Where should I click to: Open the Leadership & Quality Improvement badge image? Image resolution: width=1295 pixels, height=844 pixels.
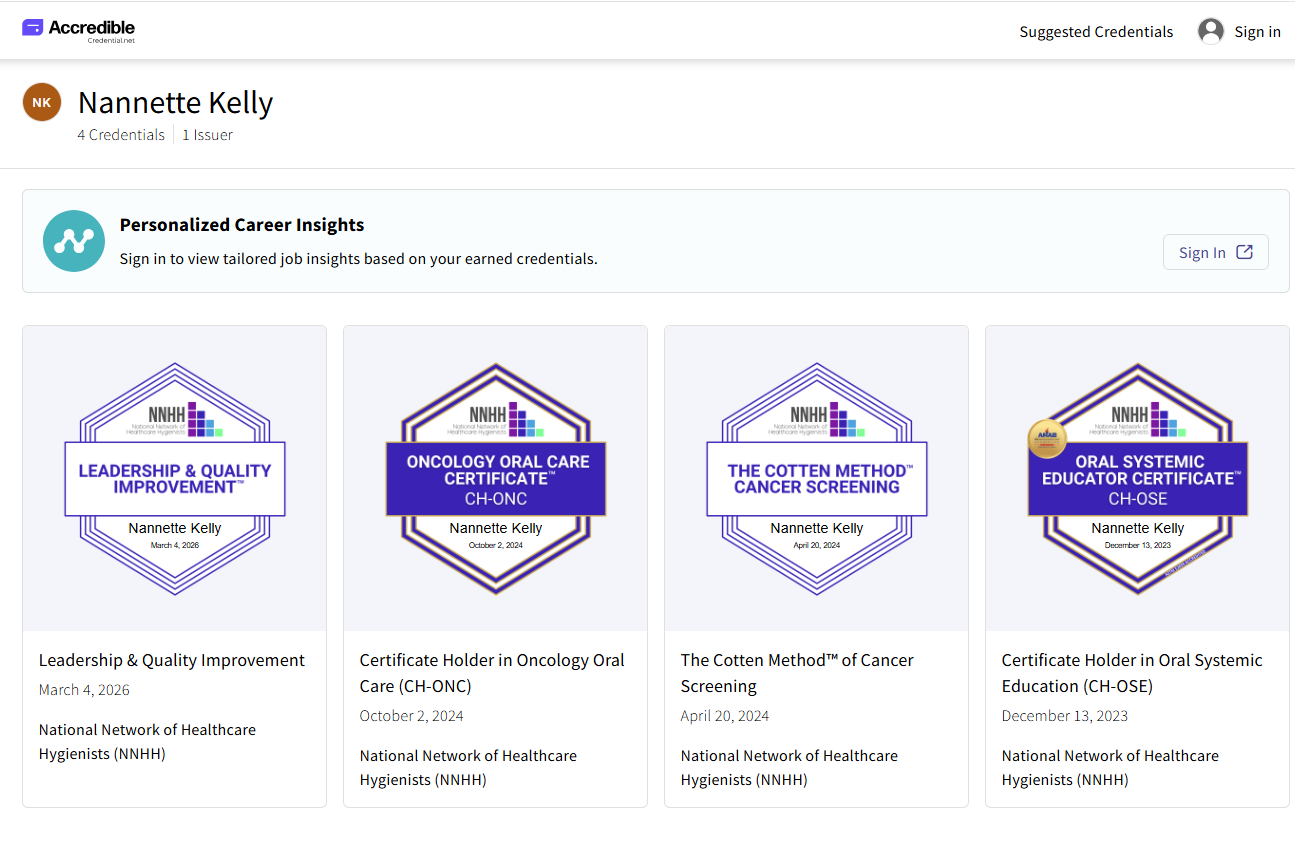[175, 479]
